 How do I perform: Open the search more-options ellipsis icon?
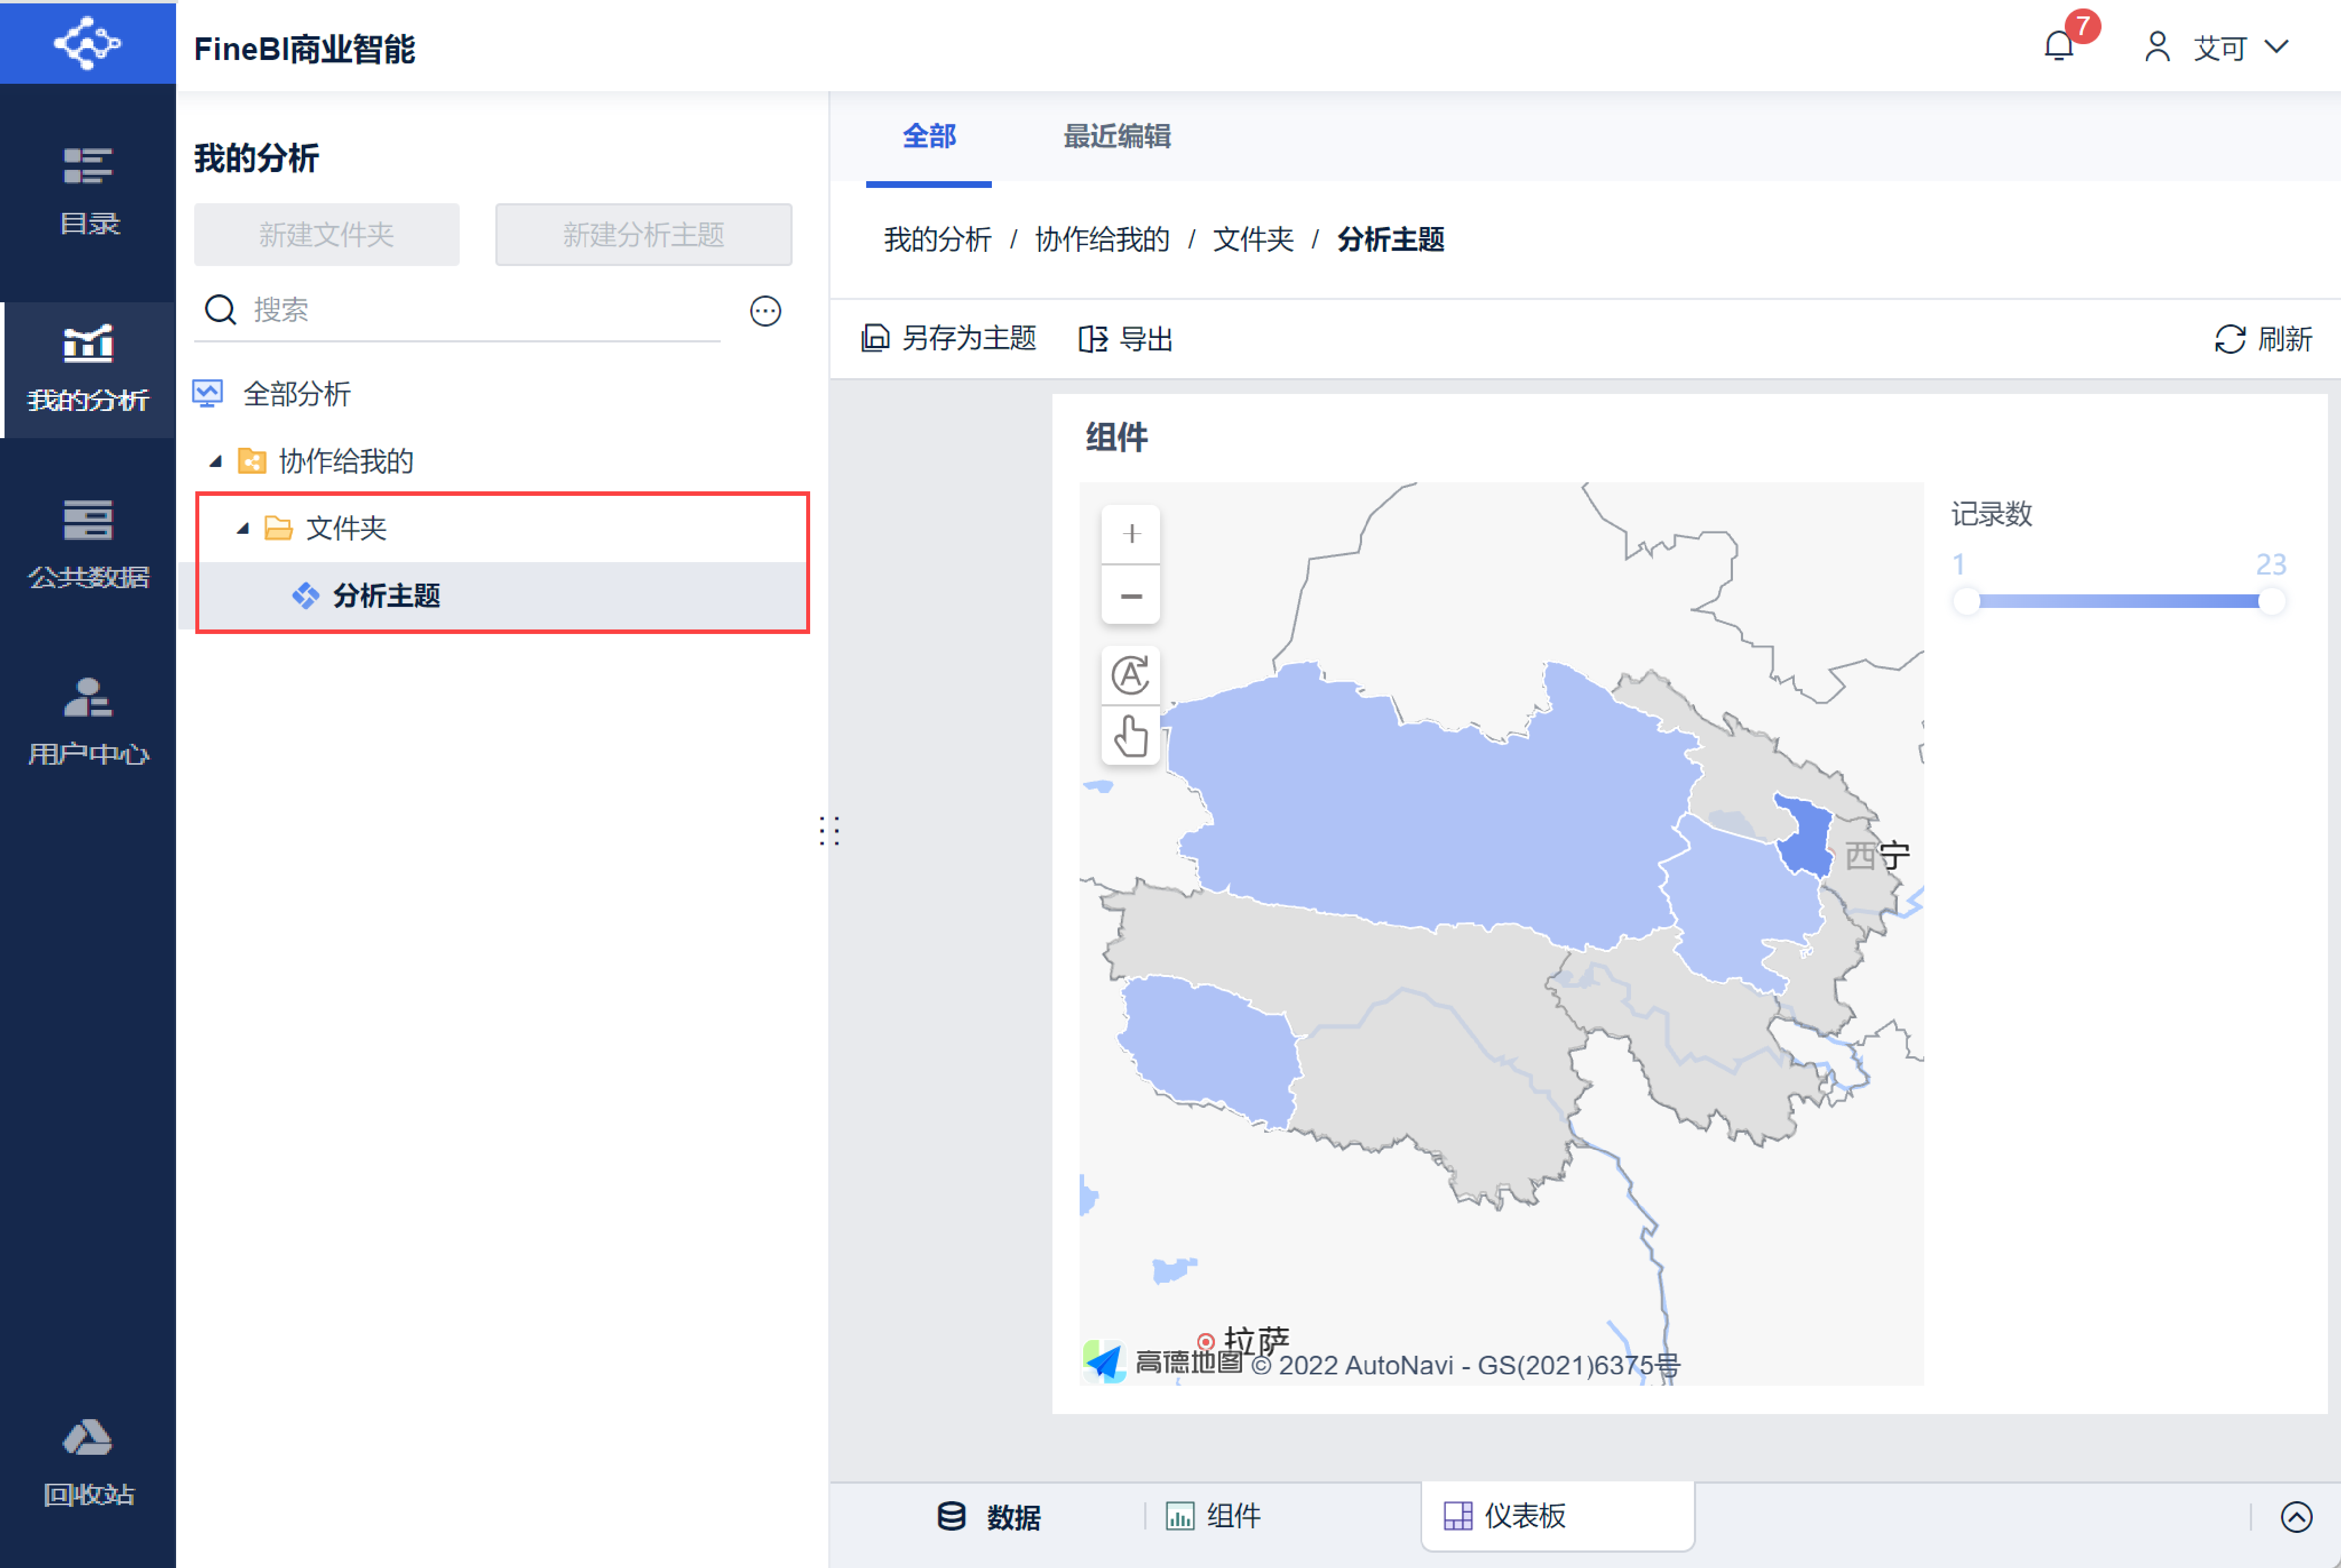click(765, 311)
